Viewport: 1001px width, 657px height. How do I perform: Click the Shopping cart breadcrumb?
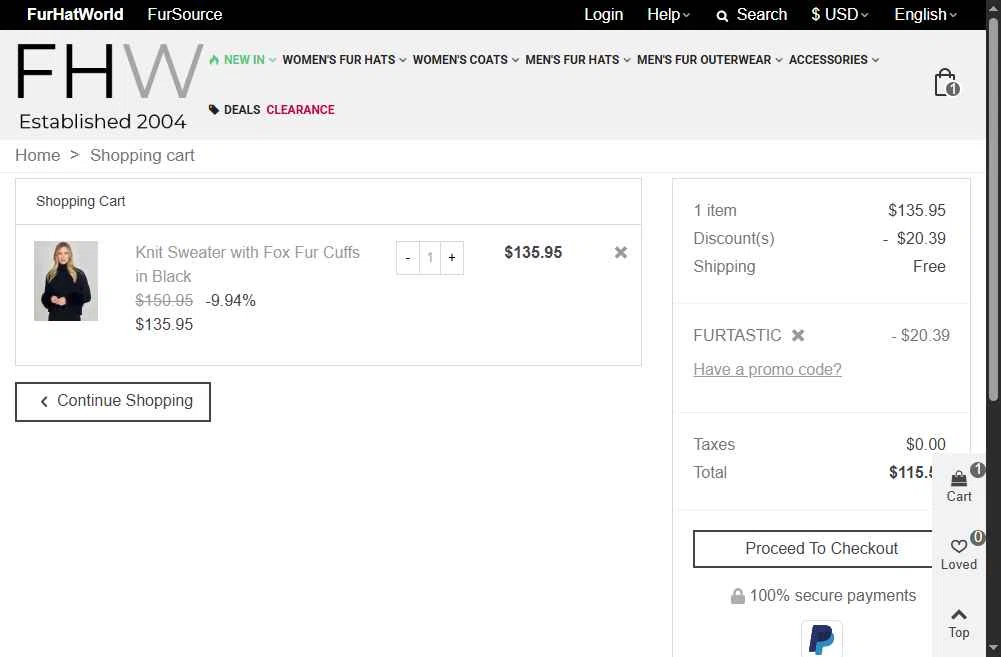142,155
